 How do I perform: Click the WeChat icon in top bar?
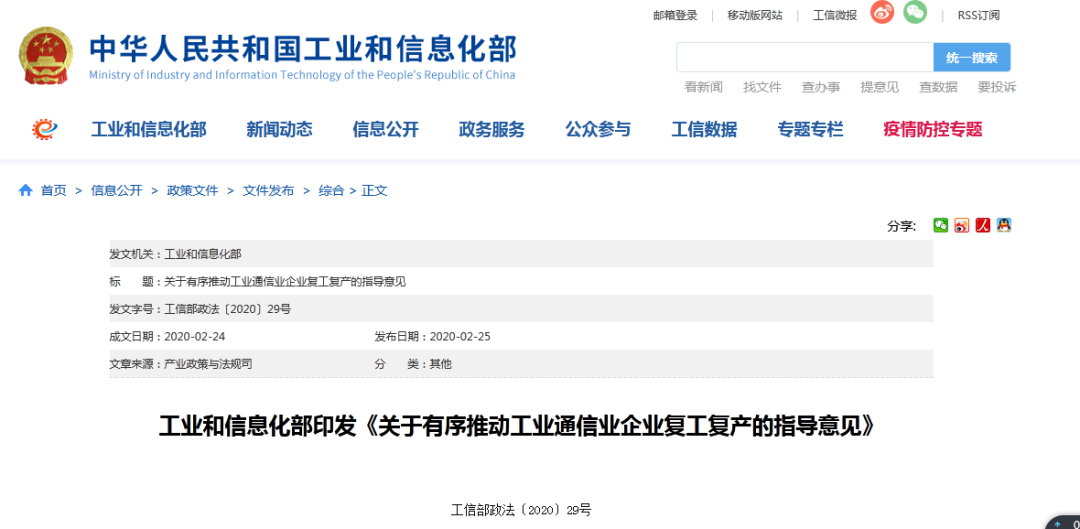pyautogui.click(x=915, y=13)
